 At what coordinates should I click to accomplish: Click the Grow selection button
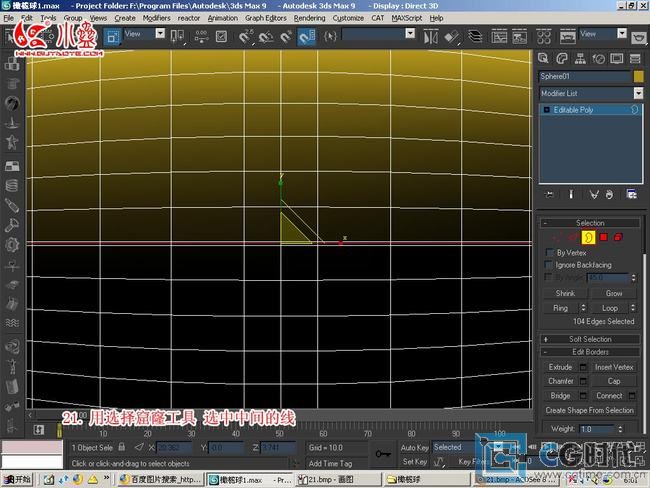(x=614, y=294)
